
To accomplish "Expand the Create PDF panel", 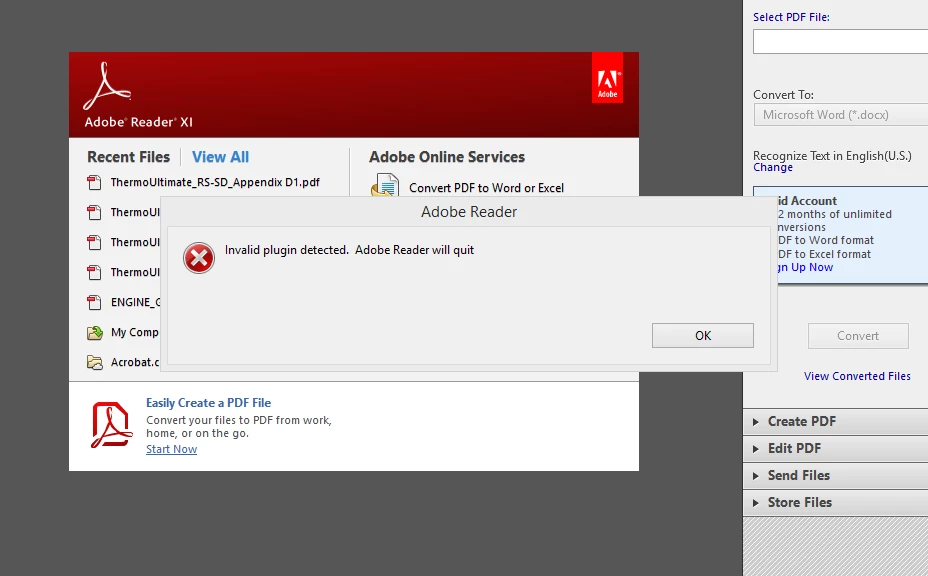I will (836, 421).
